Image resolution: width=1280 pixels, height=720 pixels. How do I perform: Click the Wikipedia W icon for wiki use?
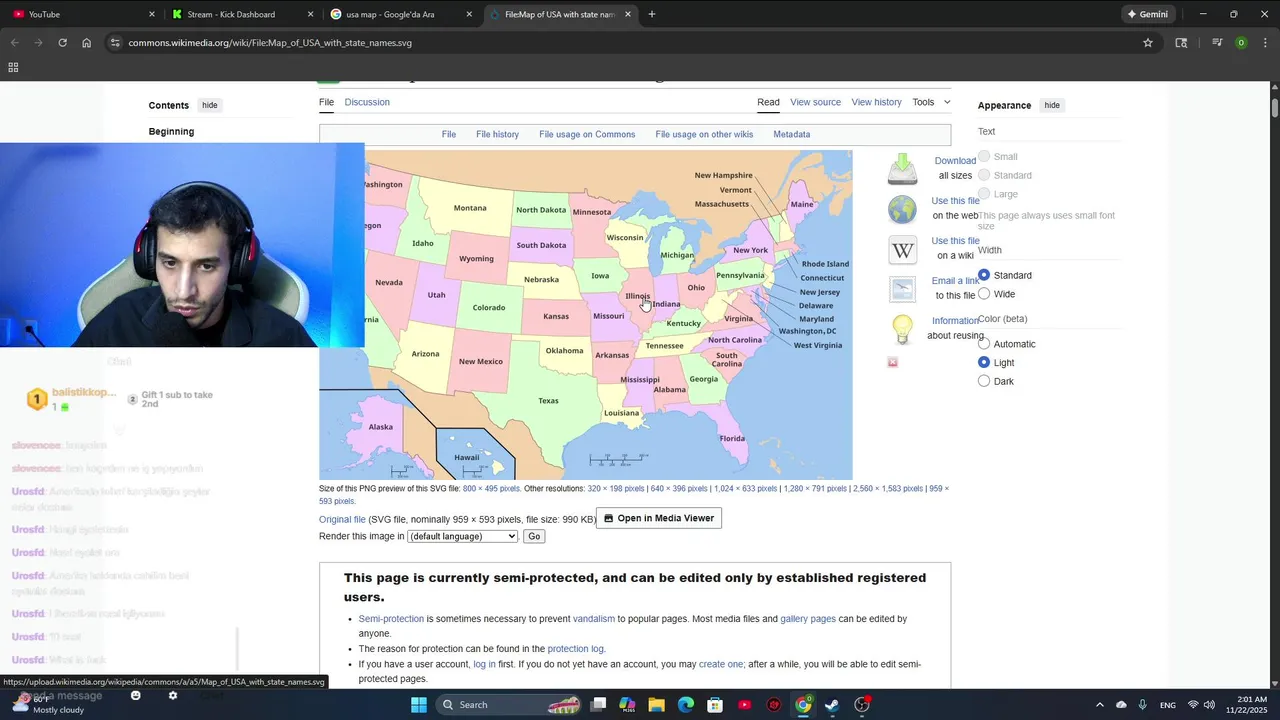coord(902,249)
